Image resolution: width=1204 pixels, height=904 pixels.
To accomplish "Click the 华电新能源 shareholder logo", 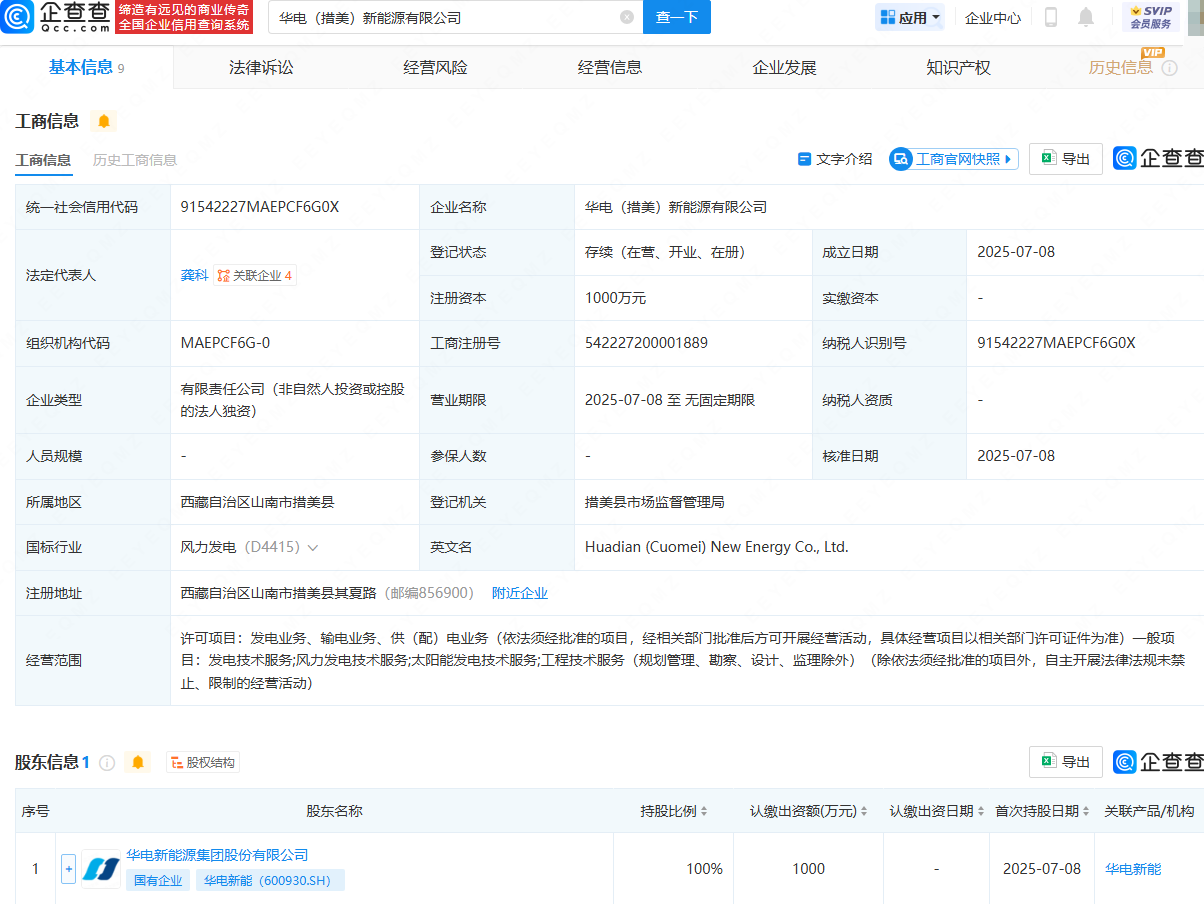I will point(100,869).
